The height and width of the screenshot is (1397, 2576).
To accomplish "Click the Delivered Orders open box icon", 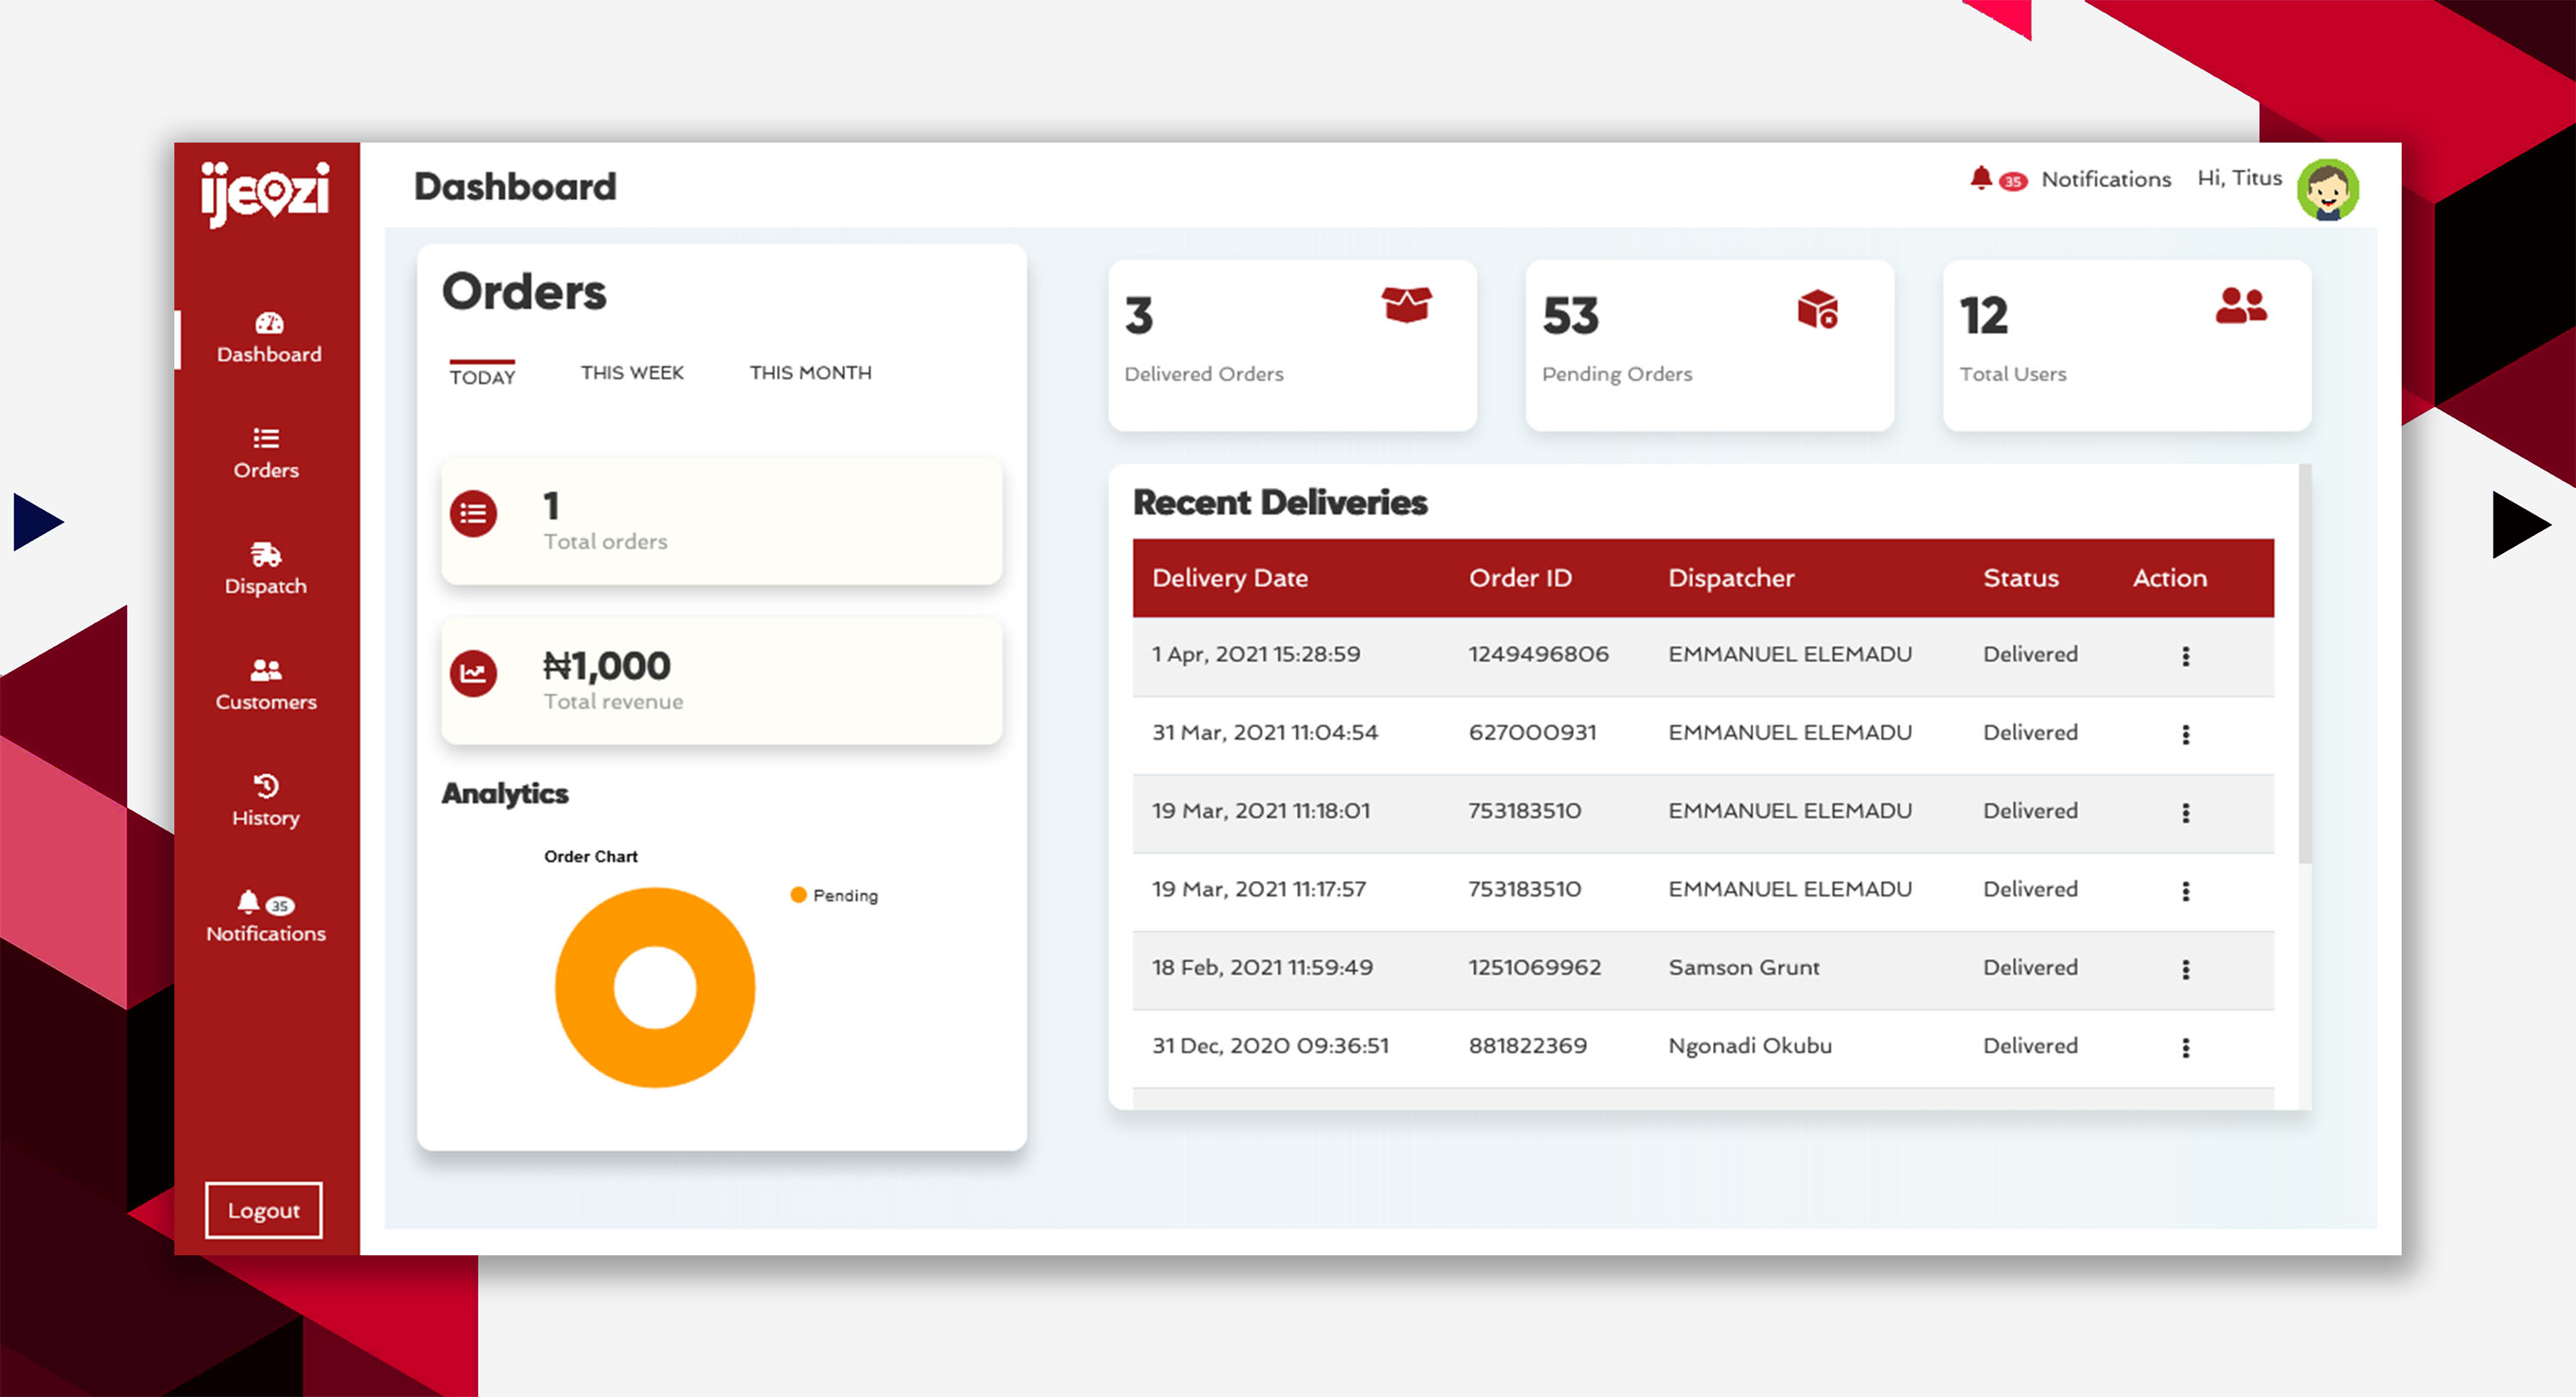I will pos(1407,304).
